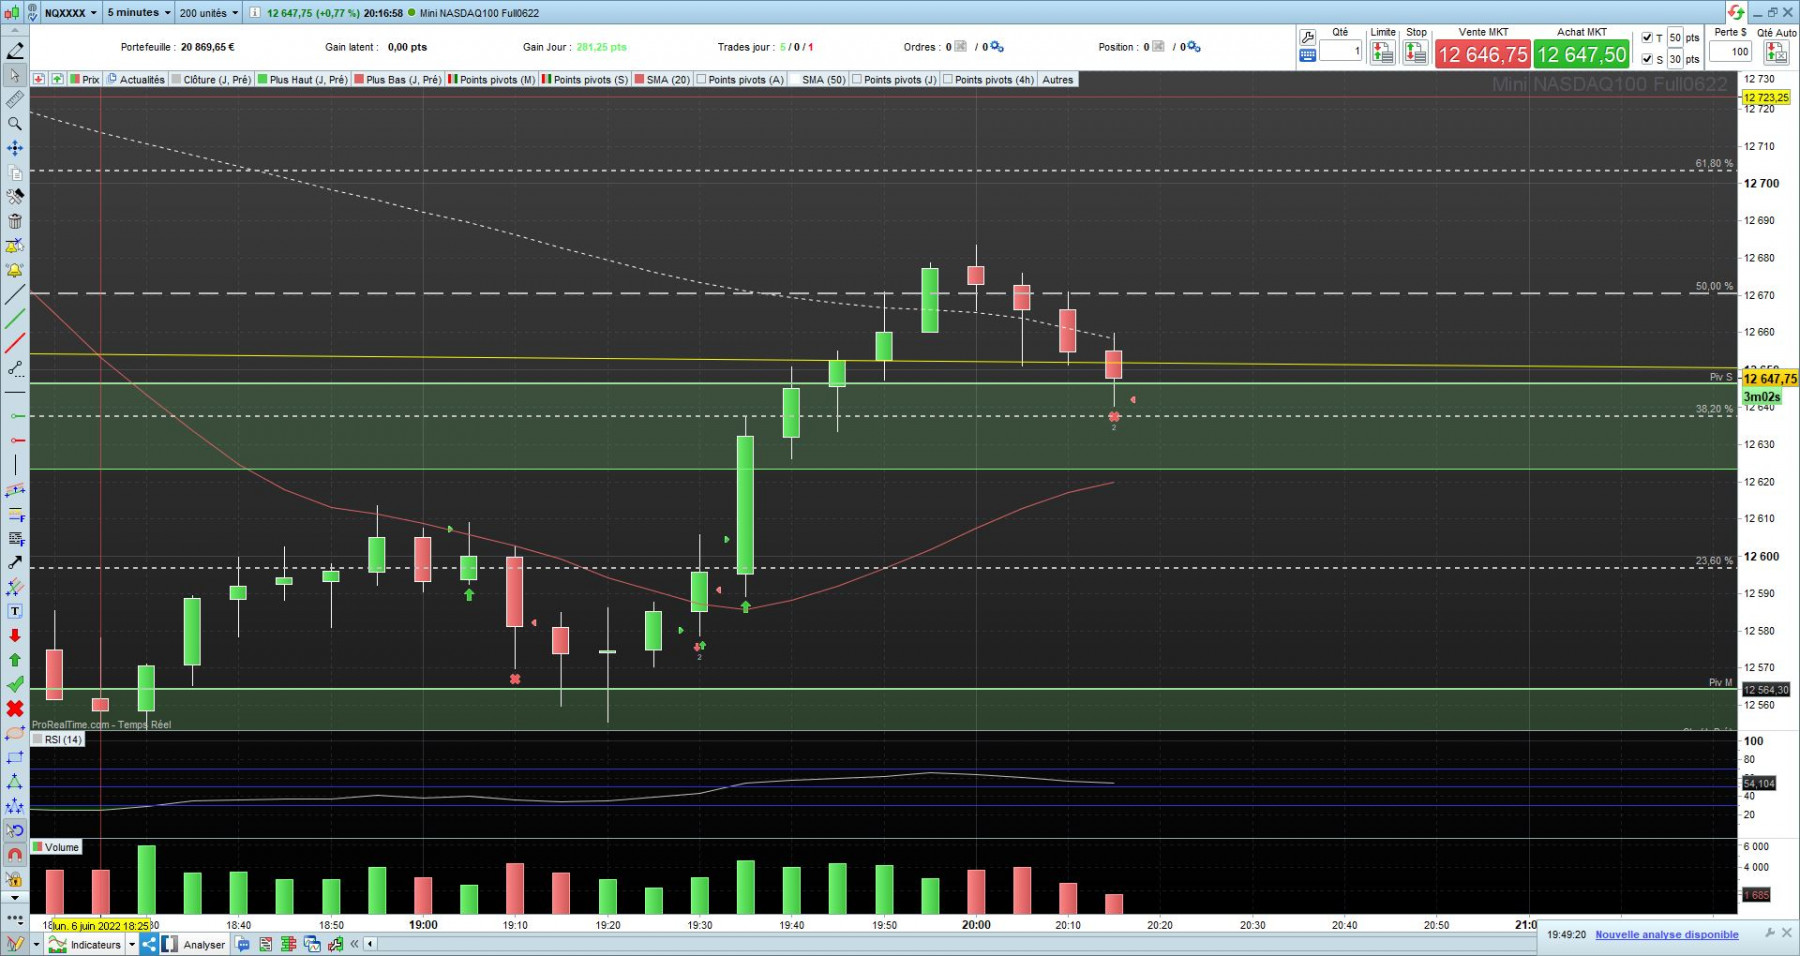Click the Limite order icon
This screenshot has height=956, width=1800.
(x=1383, y=53)
